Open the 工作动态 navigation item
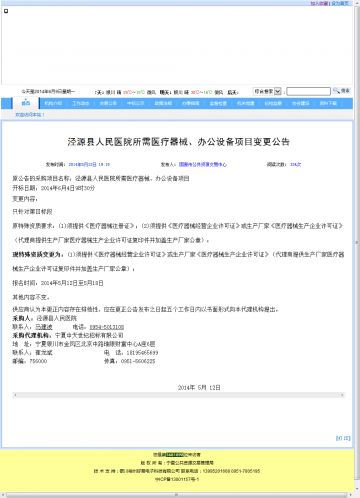The height and width of the screenshot is (498, 360). click(x=81, y=103)
